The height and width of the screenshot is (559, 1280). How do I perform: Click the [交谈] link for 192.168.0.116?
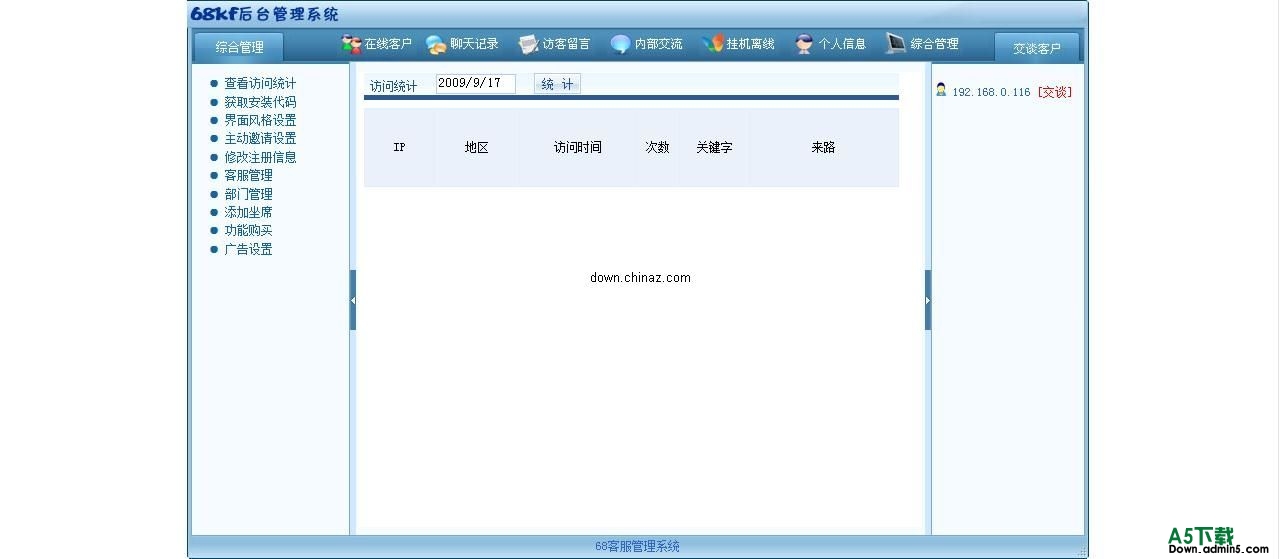click(x=1054, y=92)
